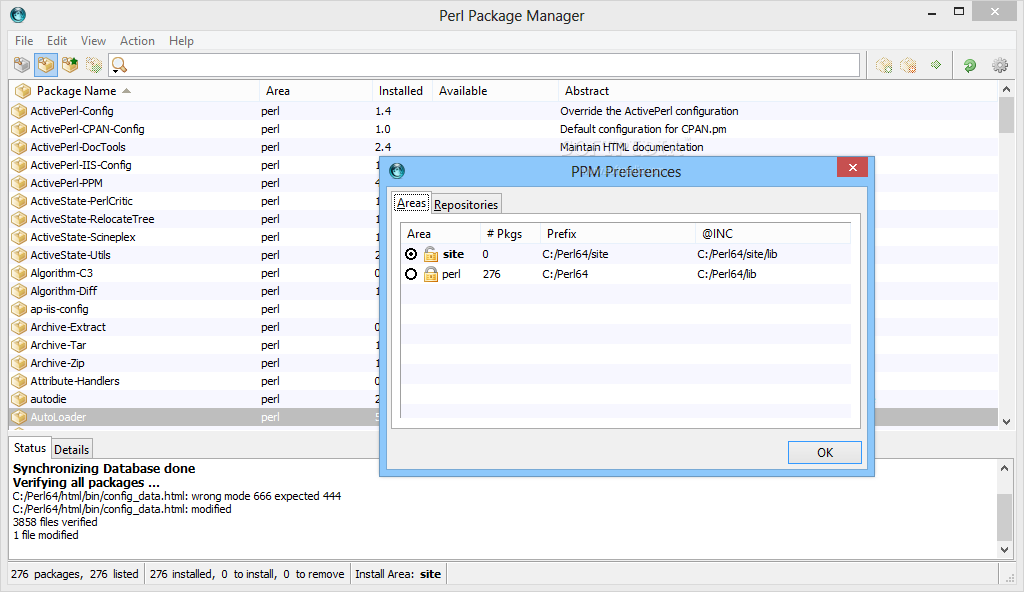Click the box icon next to Archive-Tar
The height and width of the screenshot is (592, 1024).
click(19, 345)
